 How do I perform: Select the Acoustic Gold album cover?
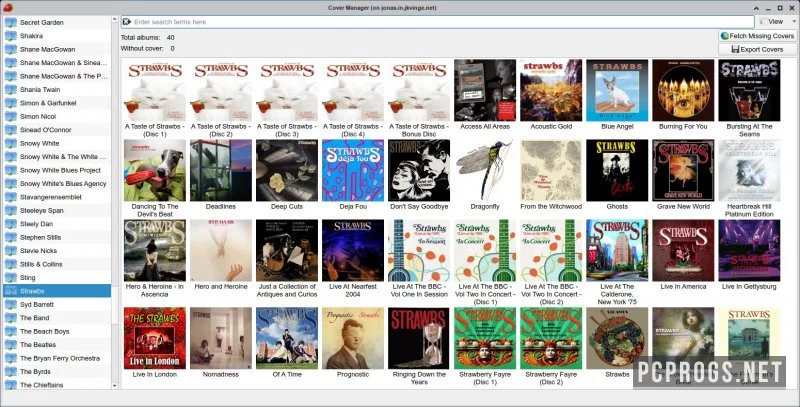551,90
